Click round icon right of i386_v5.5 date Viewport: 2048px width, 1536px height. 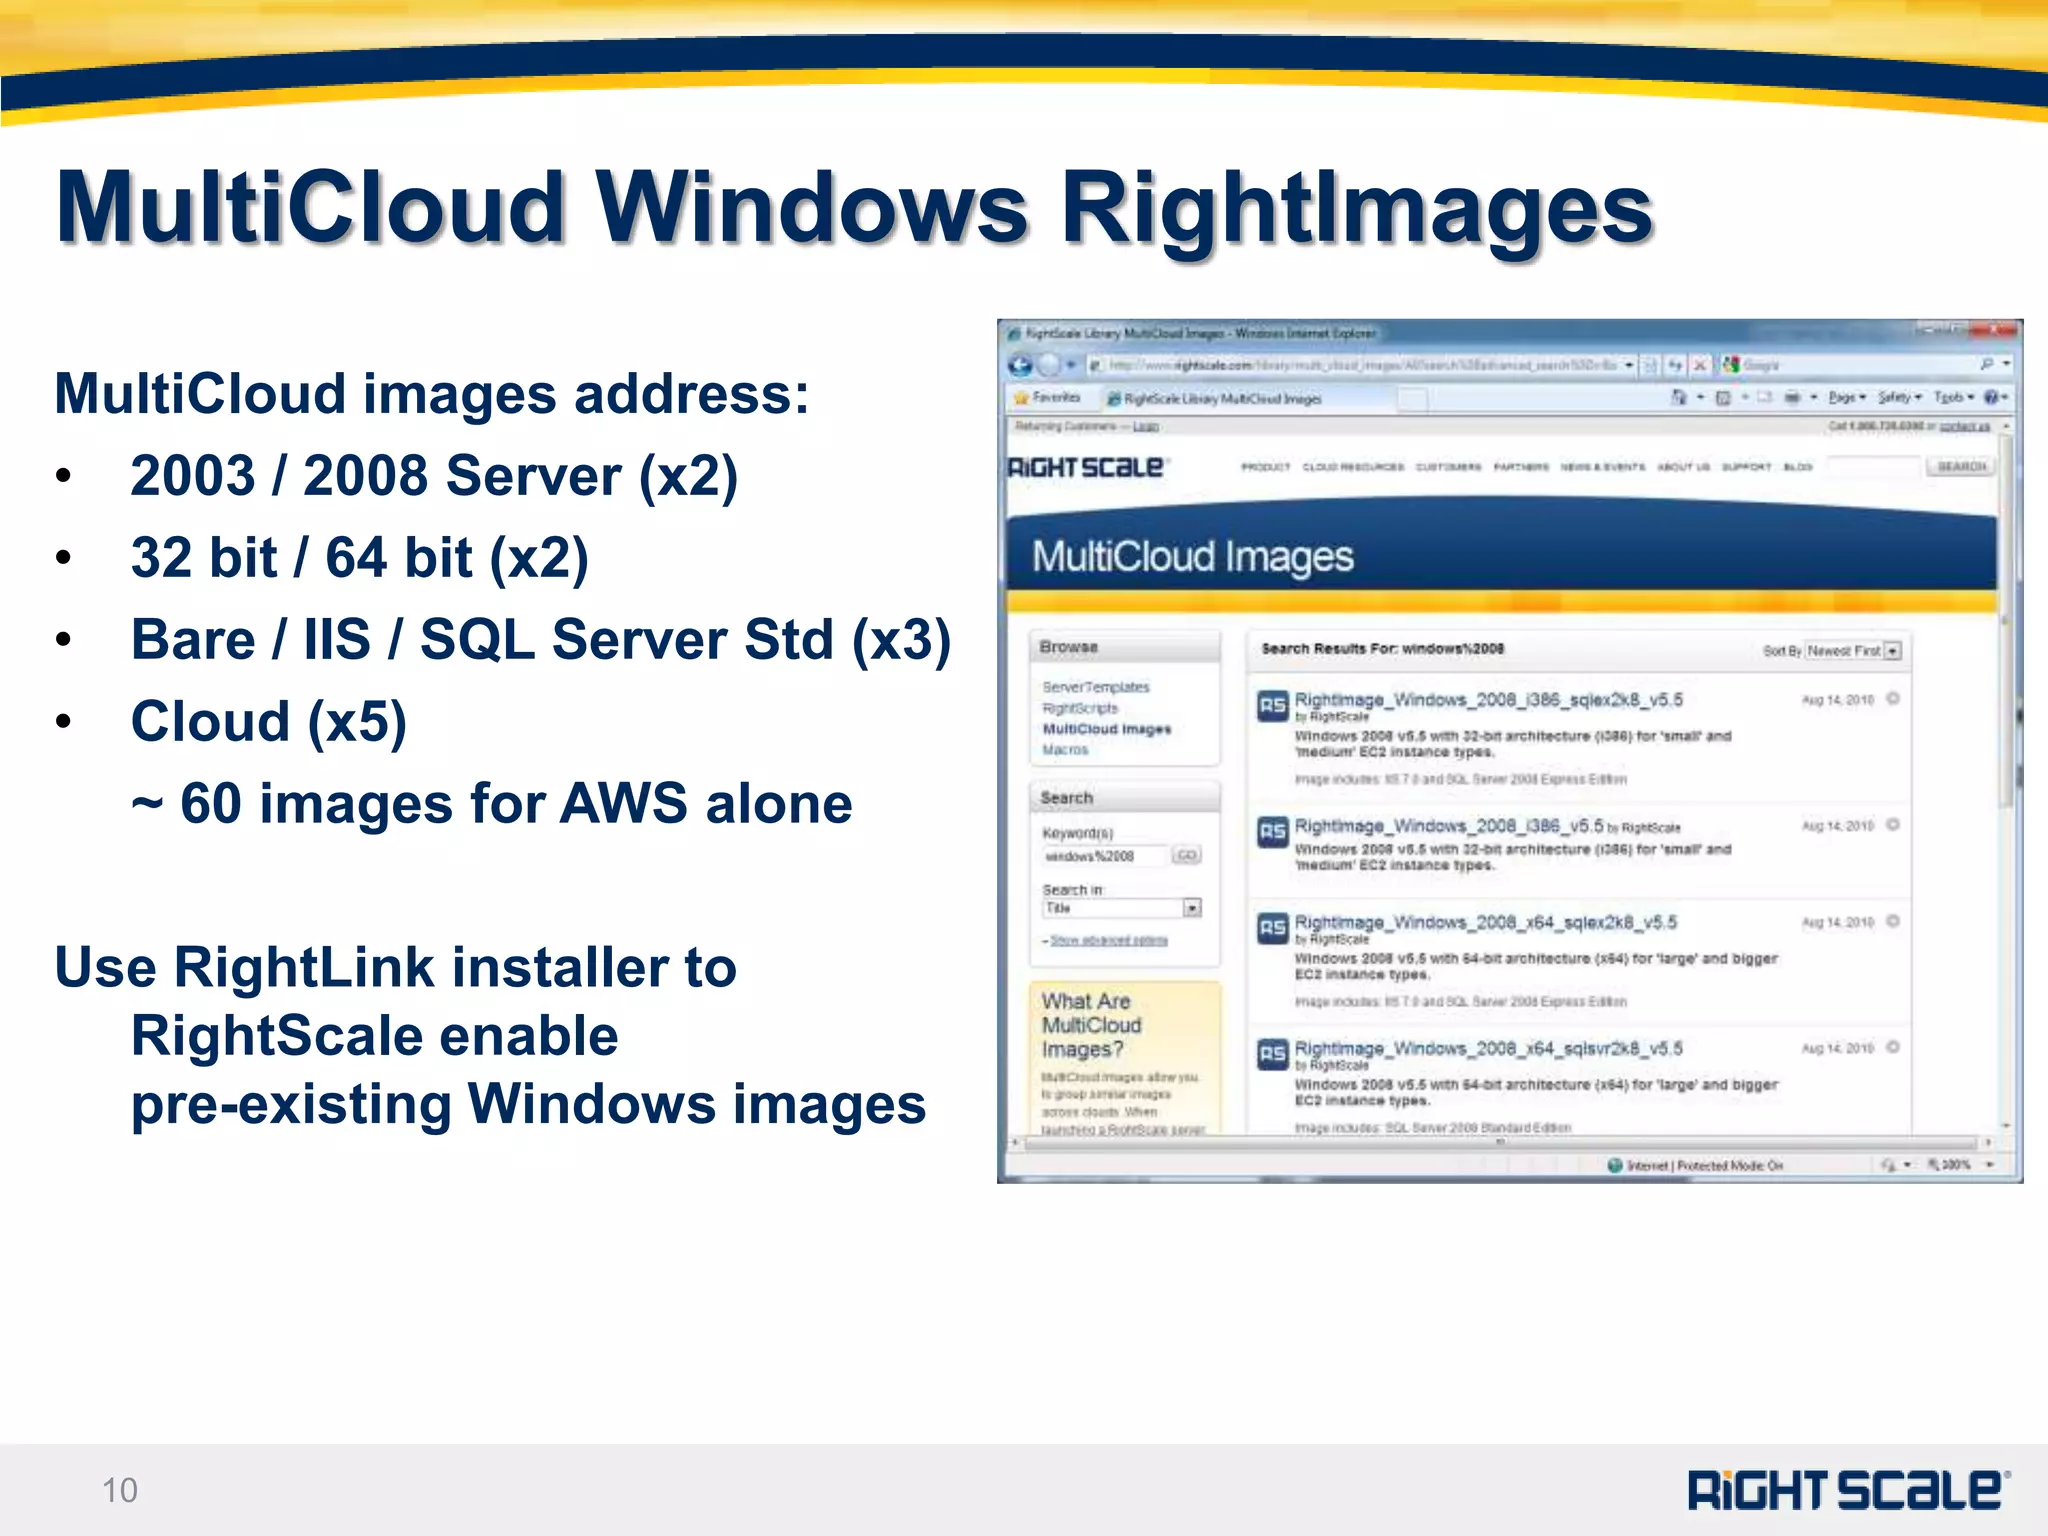click(x=1893, y=825)
